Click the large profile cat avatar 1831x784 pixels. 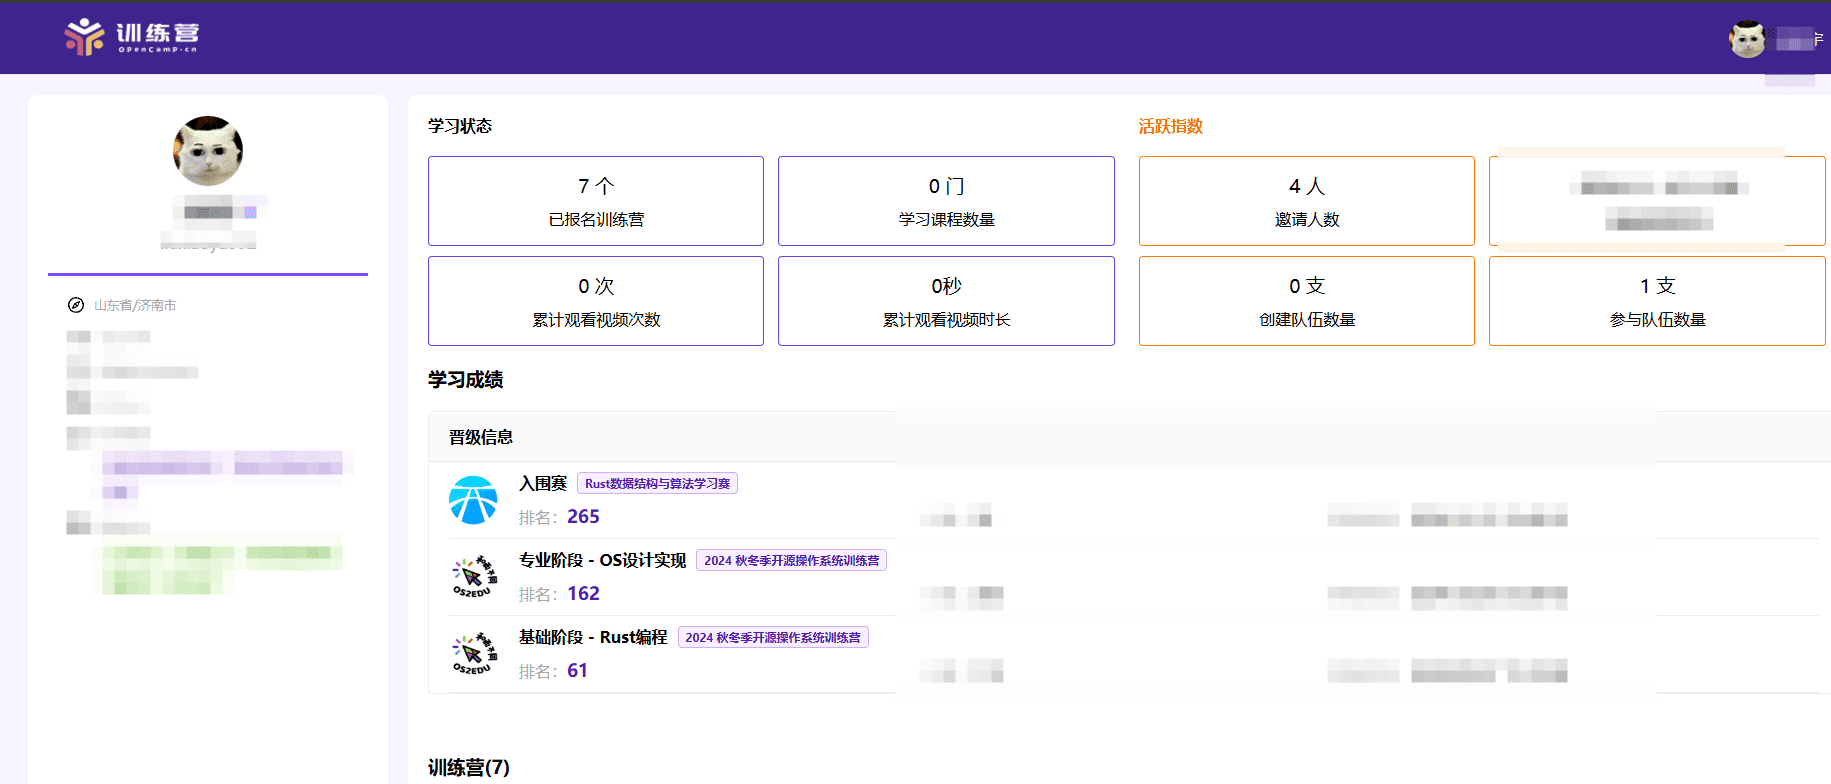click(x=208, y=151)
